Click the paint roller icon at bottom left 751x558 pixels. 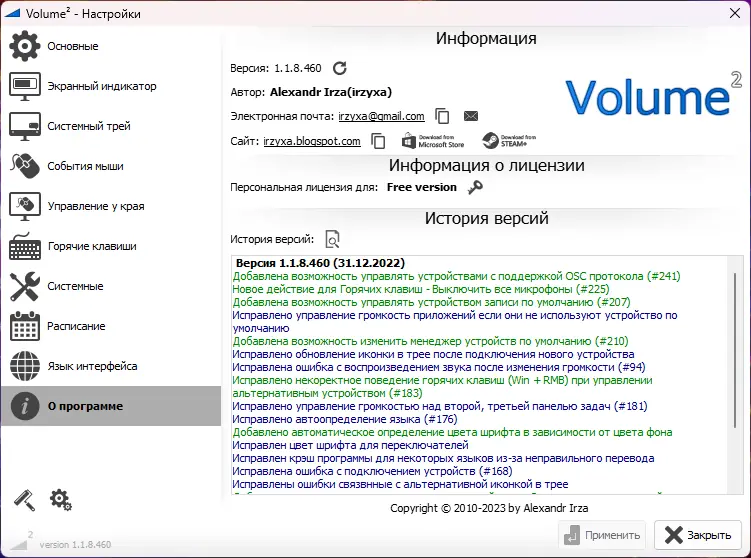point(24,500)
